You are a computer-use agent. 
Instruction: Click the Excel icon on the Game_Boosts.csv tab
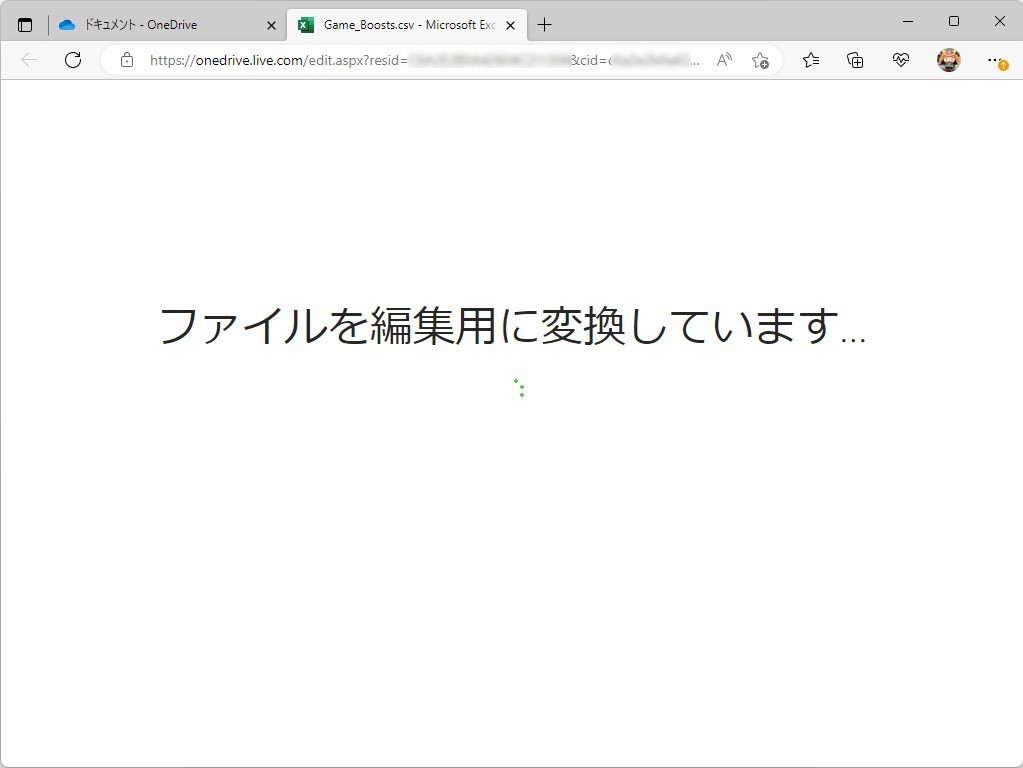click(305, 24)
